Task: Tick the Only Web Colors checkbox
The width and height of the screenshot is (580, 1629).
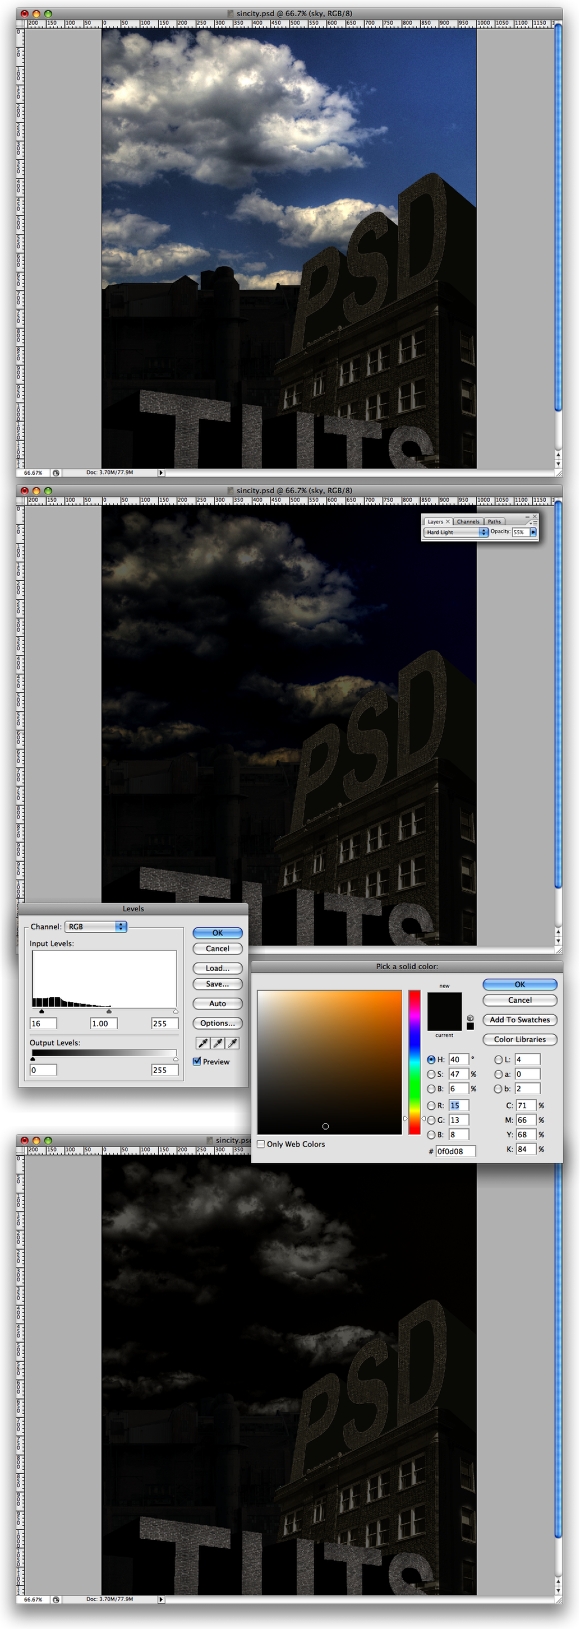Action: (x=262, y=1144)
